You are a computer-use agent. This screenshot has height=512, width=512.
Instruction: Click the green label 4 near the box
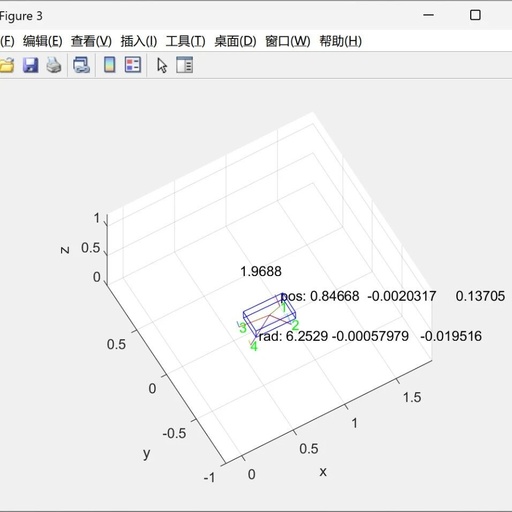click(254, 347)
